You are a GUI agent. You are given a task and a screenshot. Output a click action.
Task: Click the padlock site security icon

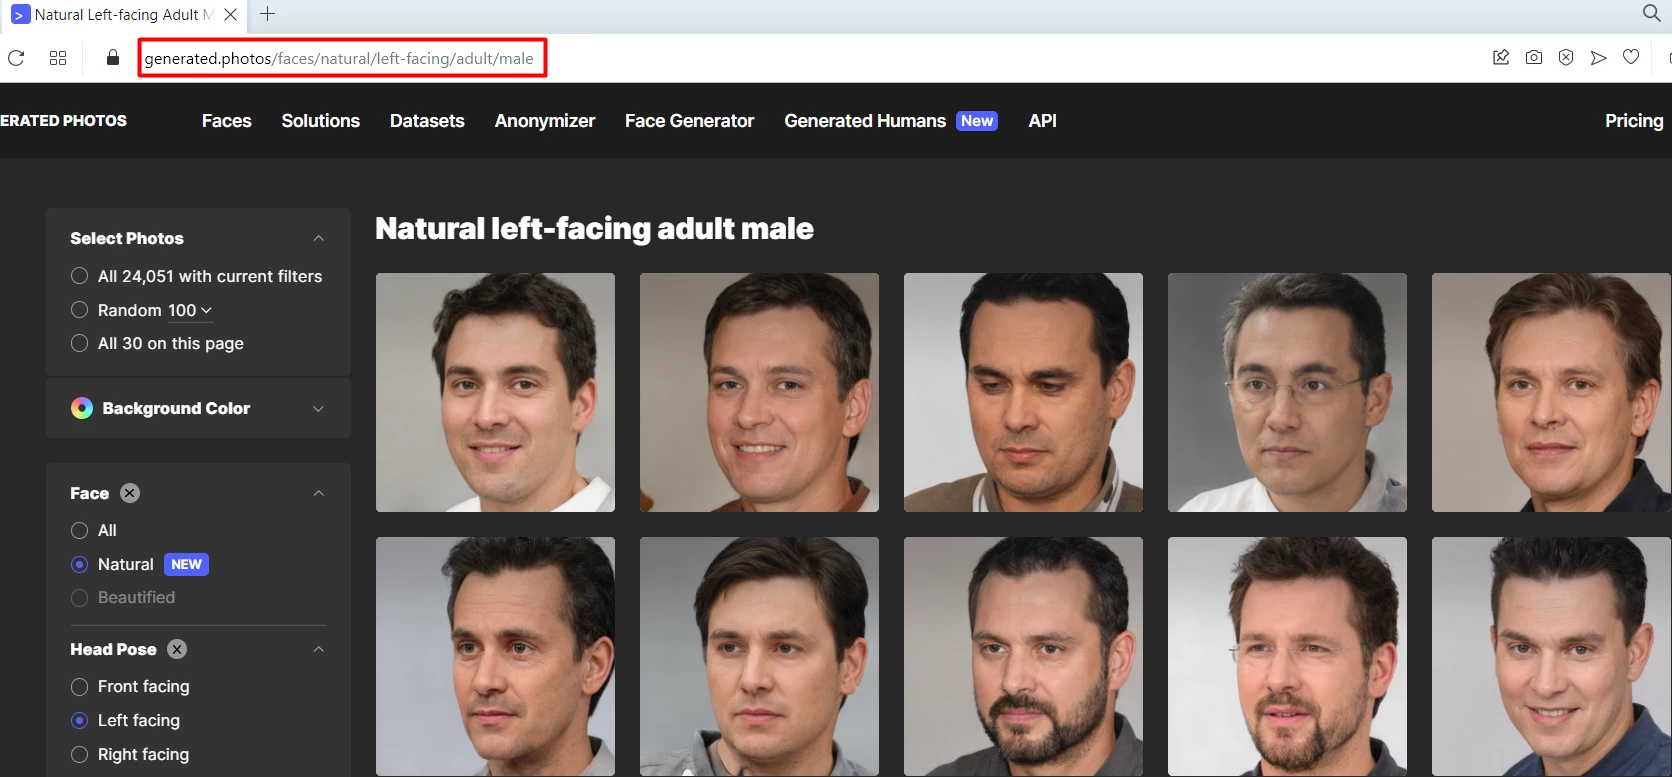coord(113,58)
